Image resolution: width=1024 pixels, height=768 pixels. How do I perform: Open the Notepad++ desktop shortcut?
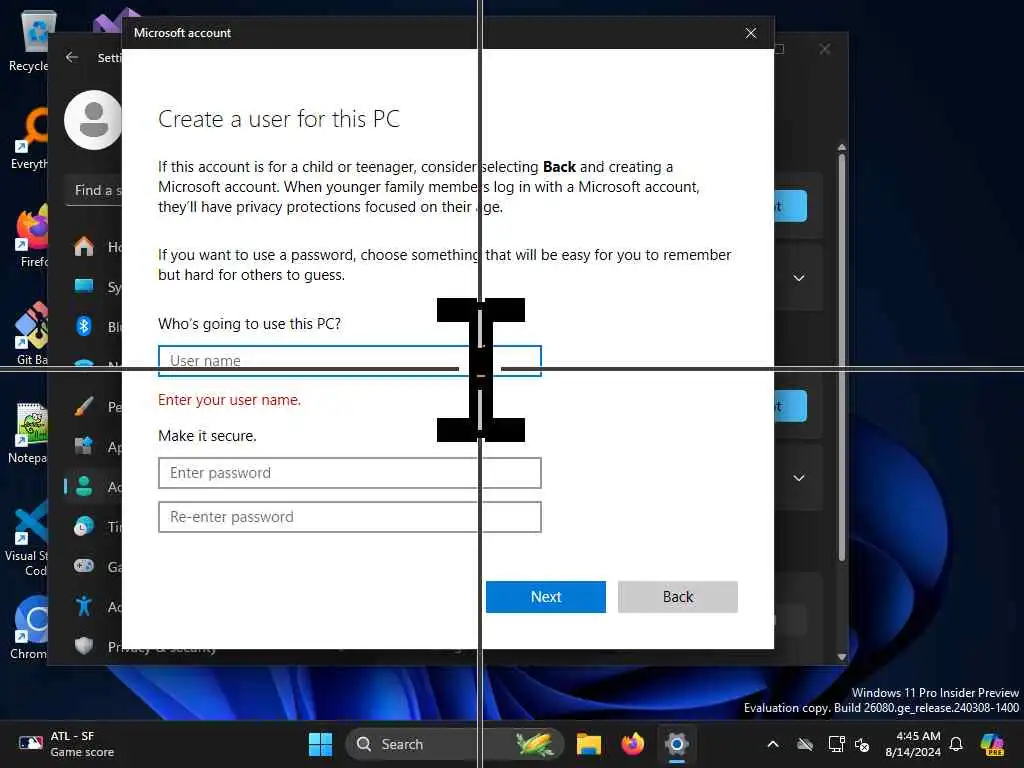(29, 432)
